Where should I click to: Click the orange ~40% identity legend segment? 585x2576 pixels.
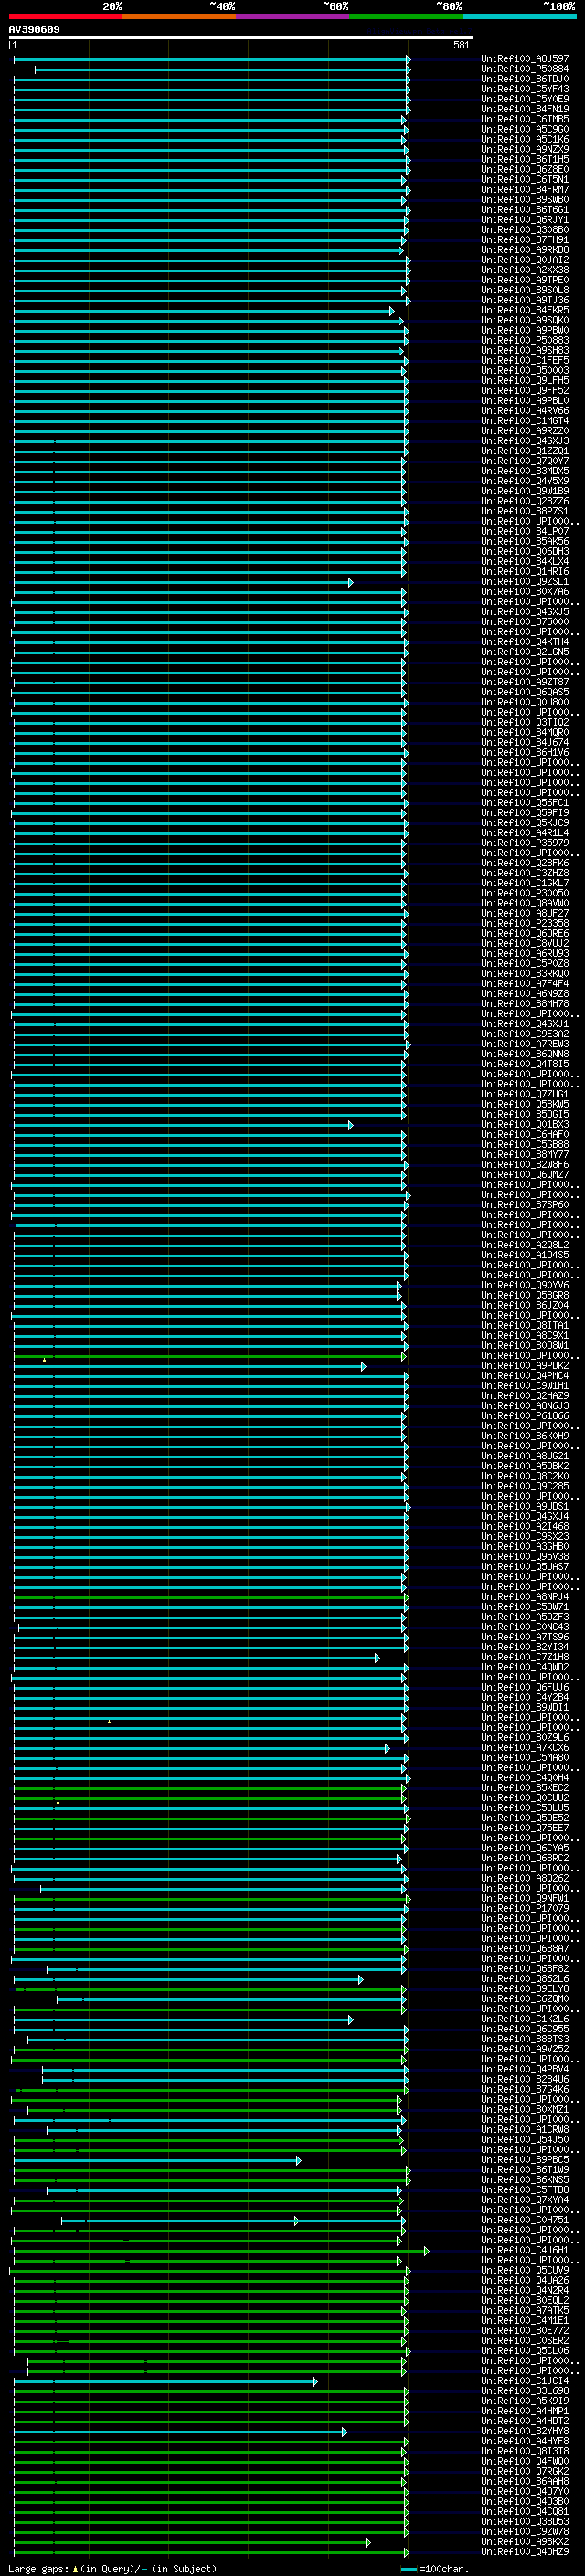point(179,16)
